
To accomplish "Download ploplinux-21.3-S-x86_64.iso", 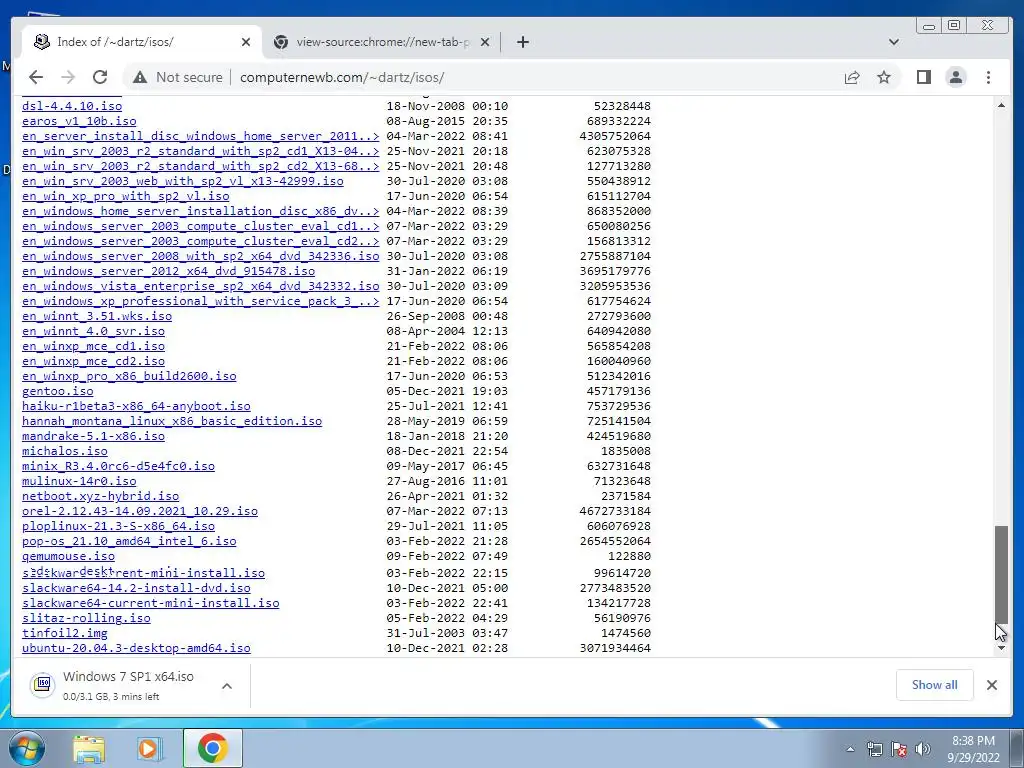I will tap(118, 526).
